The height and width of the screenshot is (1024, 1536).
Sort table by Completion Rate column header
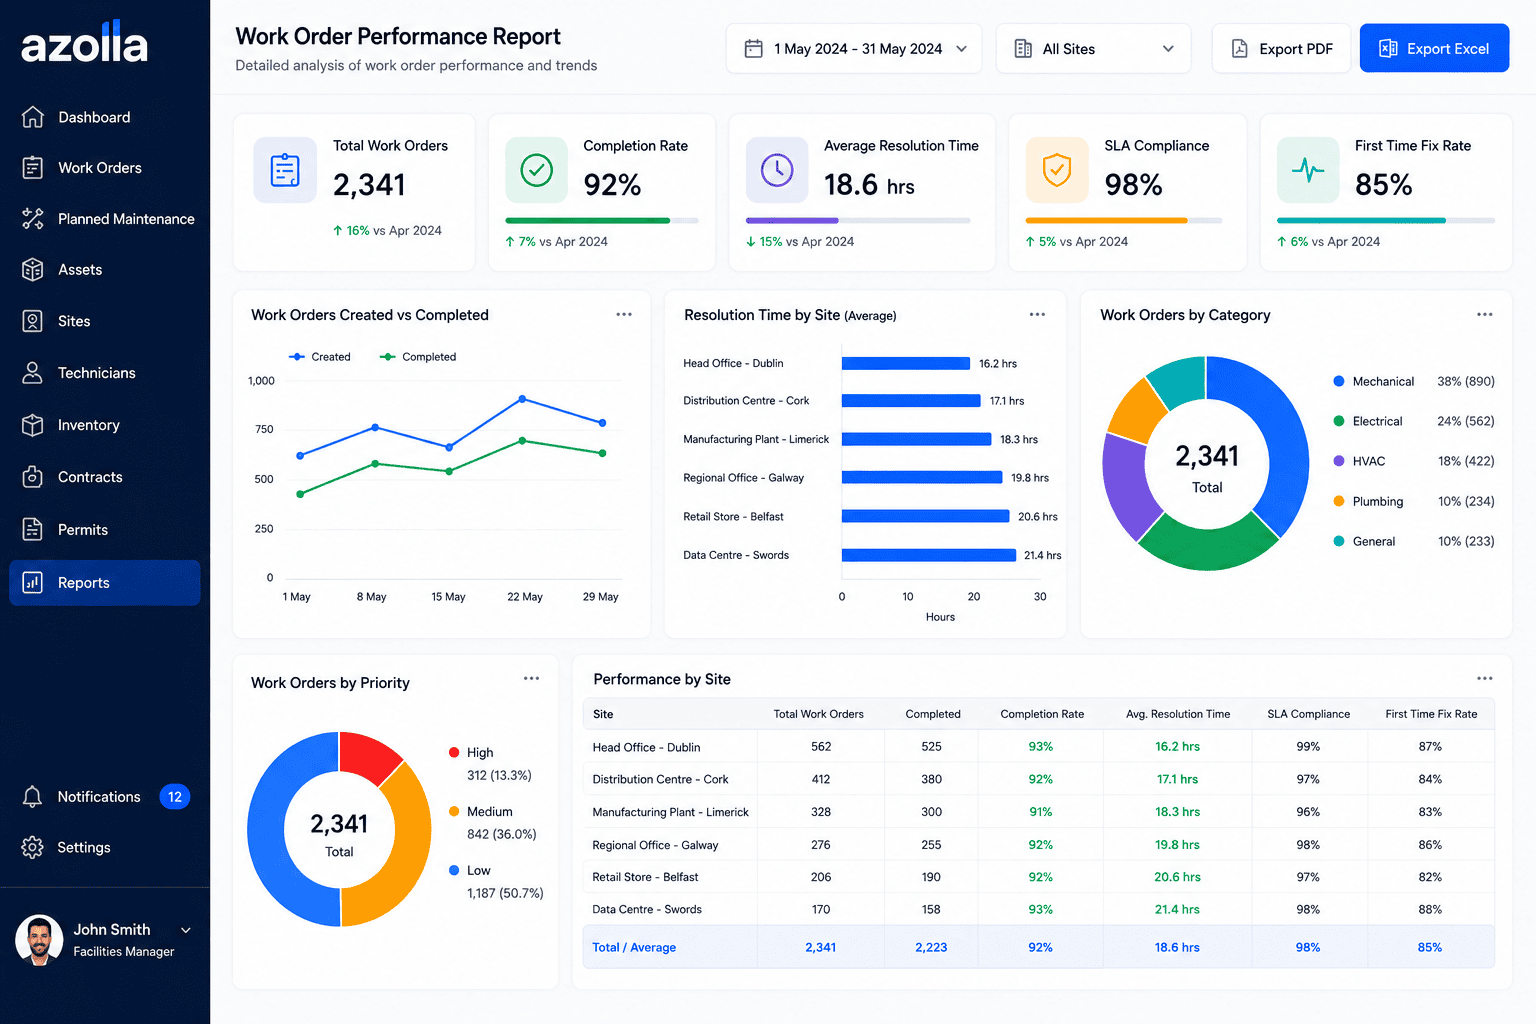pos(1042,714)
